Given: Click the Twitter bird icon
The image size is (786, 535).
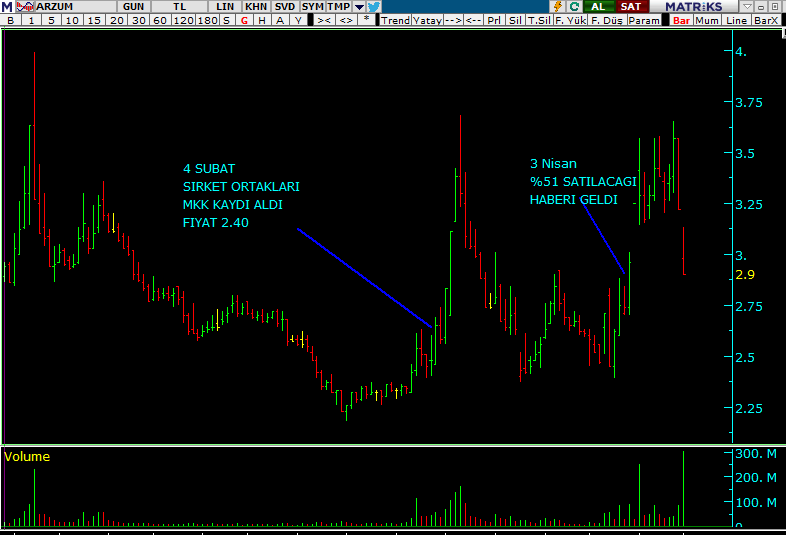Looking at the screenshot, I should click(x=373, y=6).
